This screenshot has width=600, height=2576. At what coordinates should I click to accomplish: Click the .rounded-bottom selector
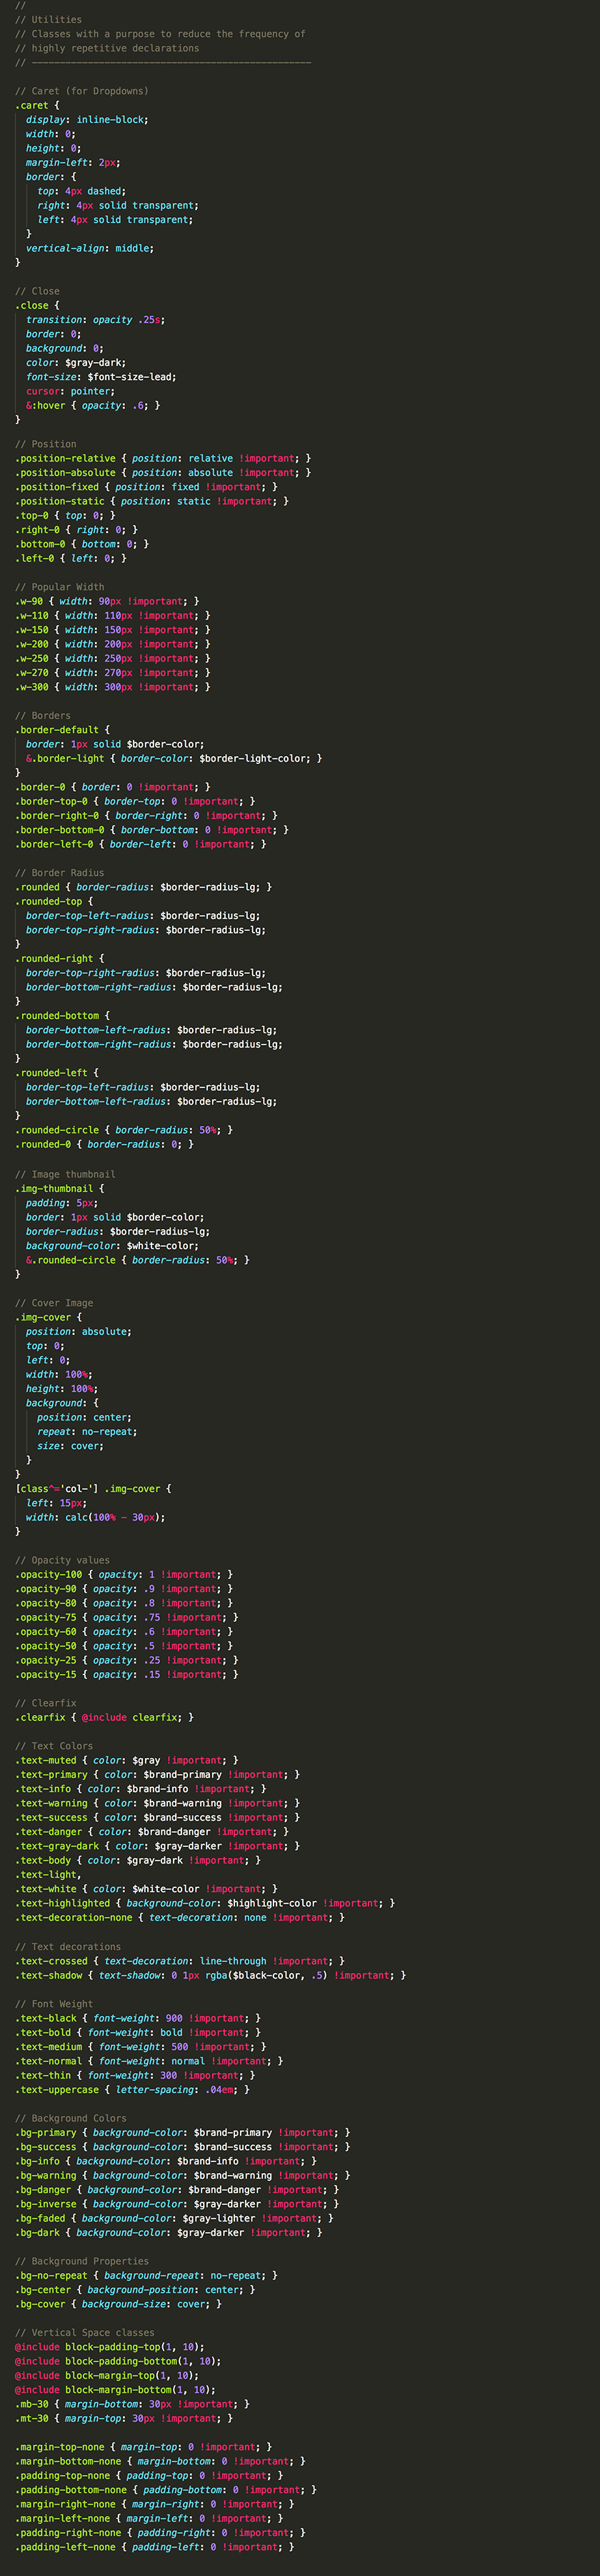click(57, 1015)
